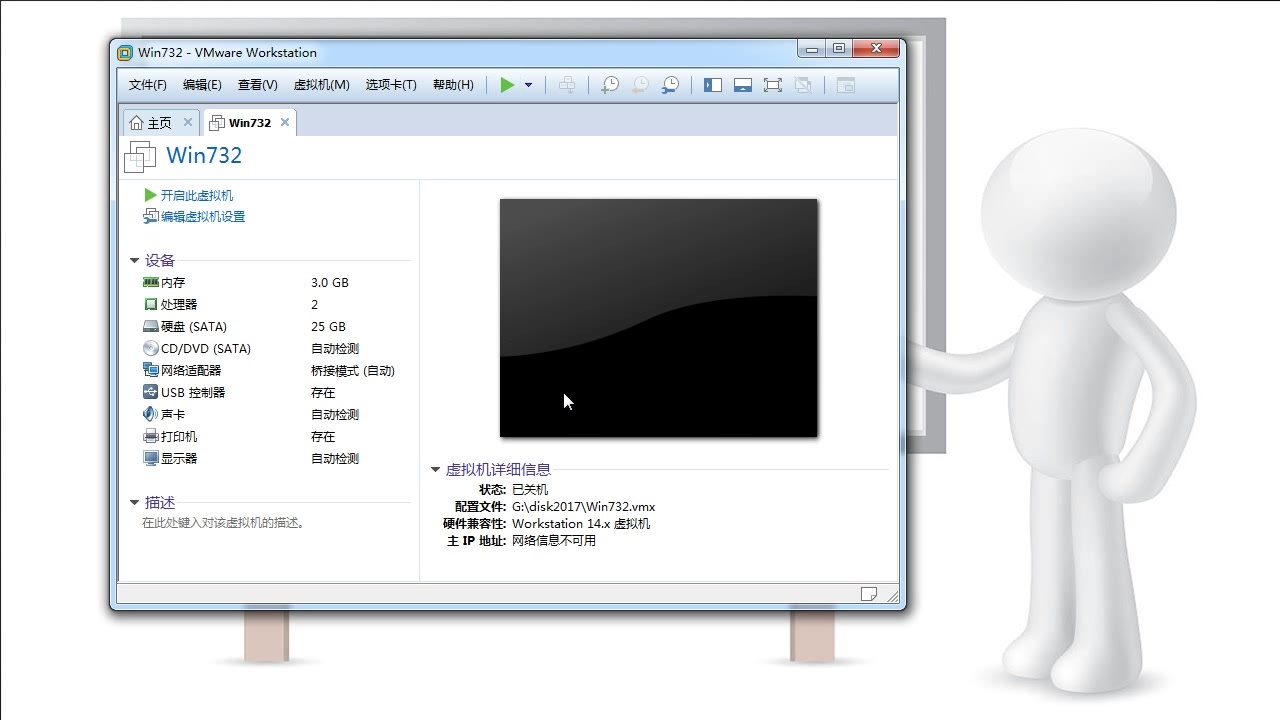Click the revert snapshot clock icon
The width and height of the screenshot is (1280, 720).
pyautogui.click(x=640, y=85)
